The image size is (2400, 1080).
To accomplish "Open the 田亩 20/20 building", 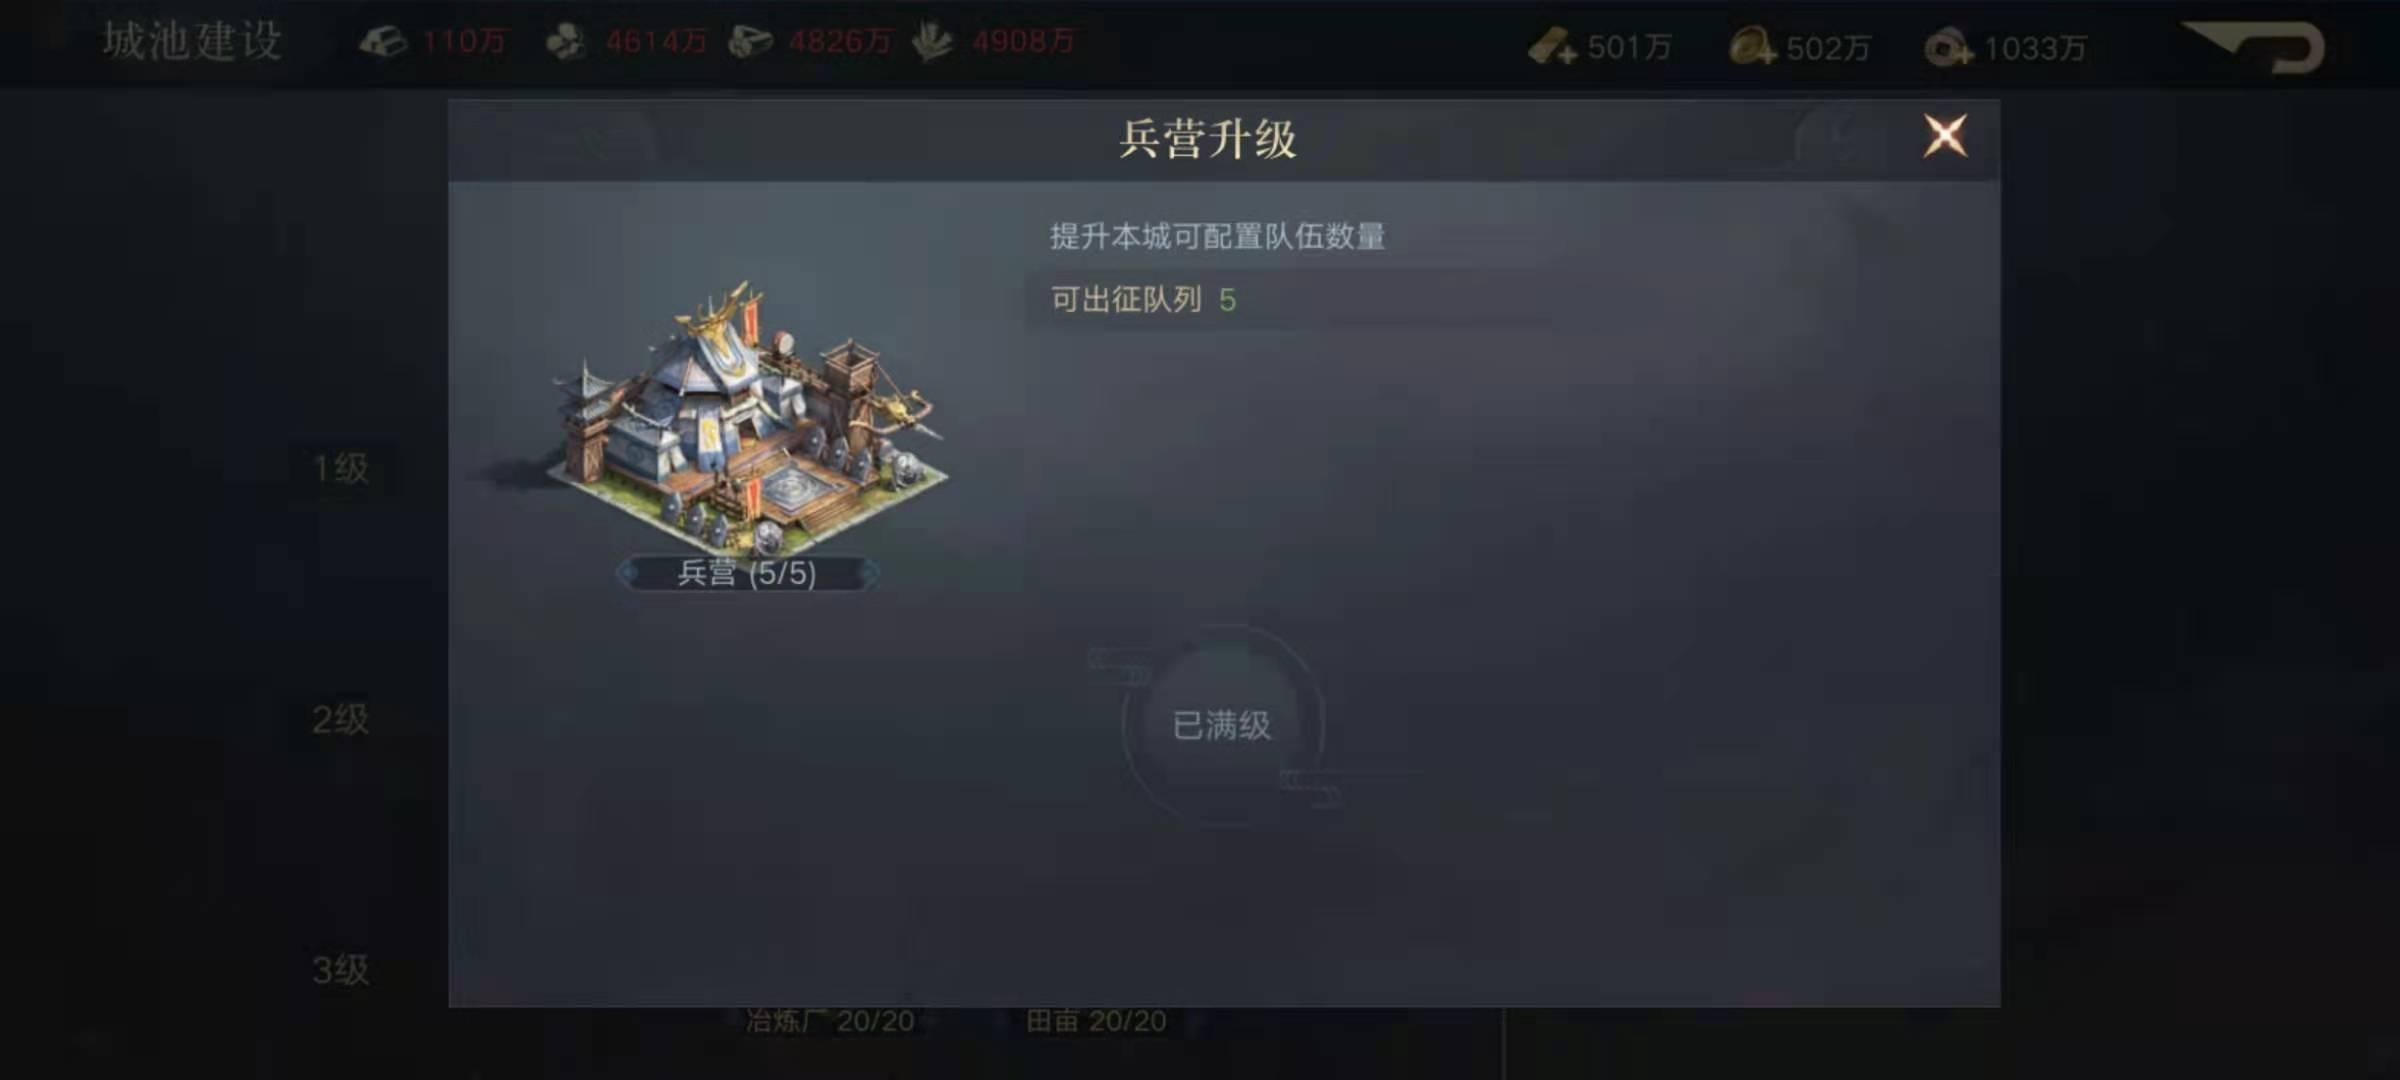I will pos(1096,1021).
